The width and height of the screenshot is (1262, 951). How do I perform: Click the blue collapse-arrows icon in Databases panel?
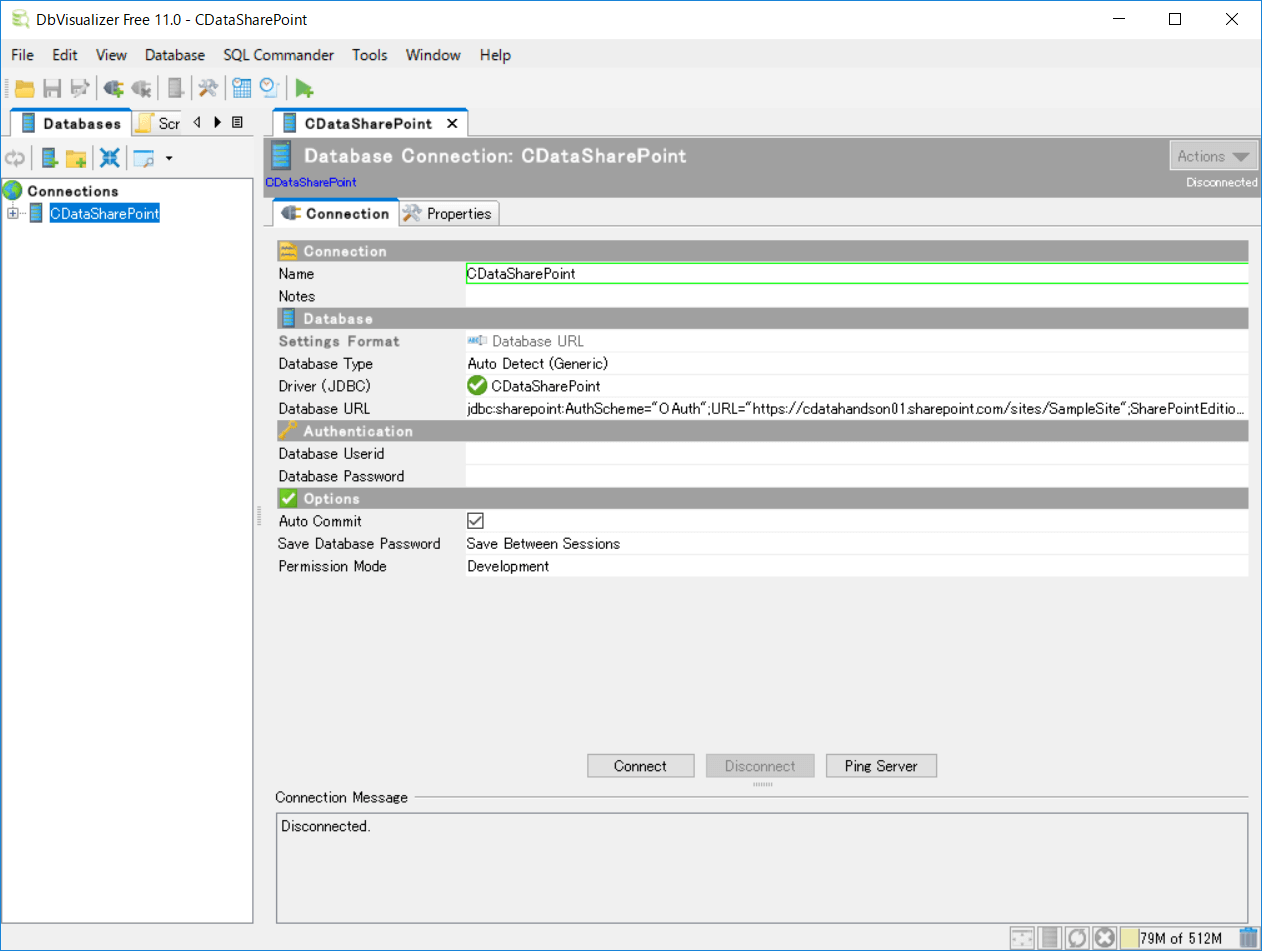point(110,158)
